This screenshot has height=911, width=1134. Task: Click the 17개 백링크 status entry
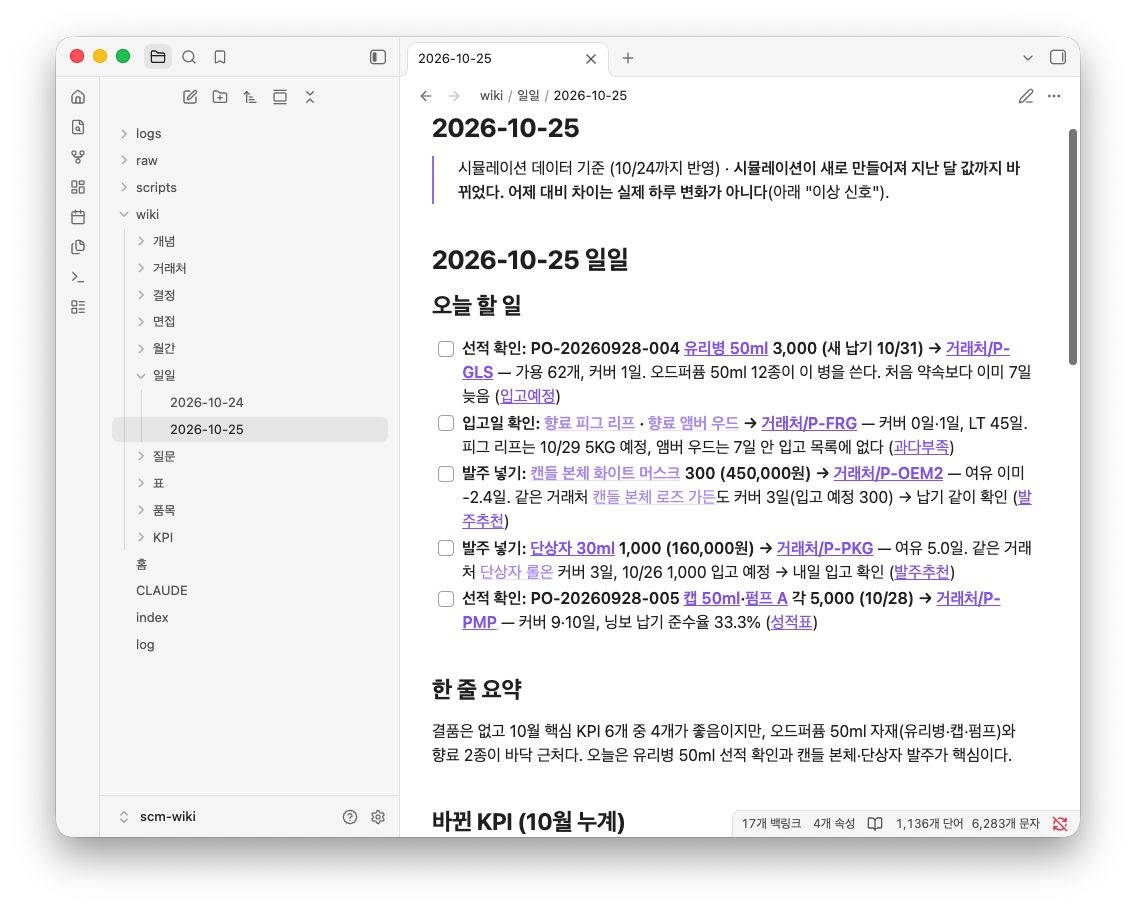(771, 824)
